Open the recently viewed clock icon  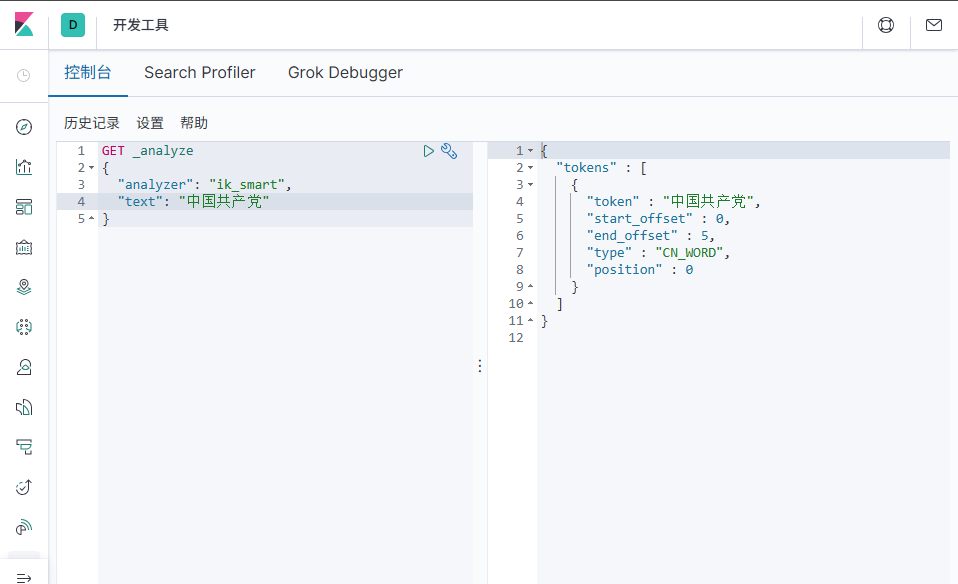pos(24,75)
